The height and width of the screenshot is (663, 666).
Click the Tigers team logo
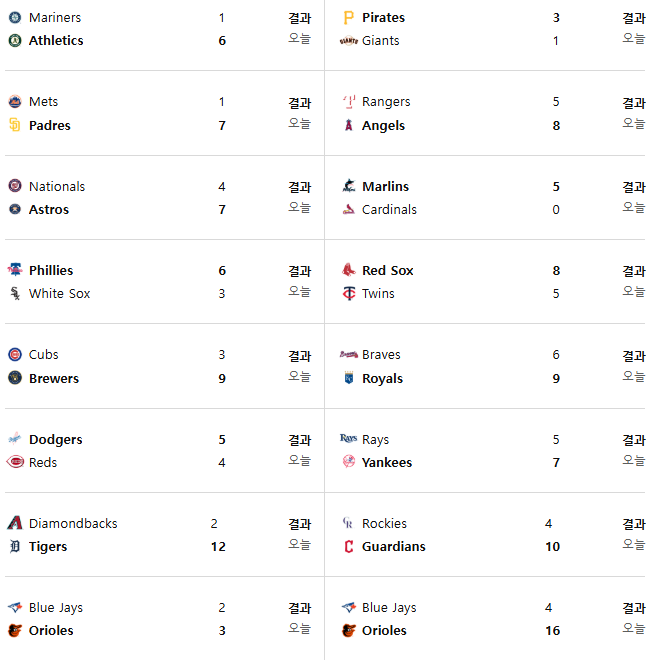[15, 546]
